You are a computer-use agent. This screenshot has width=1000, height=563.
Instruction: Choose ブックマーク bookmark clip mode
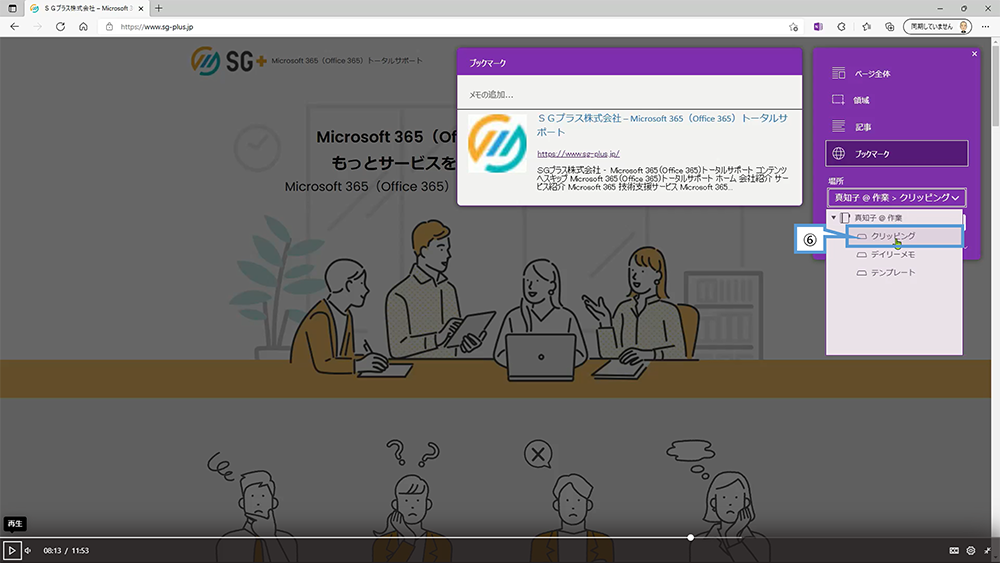[x=897, y=154]
